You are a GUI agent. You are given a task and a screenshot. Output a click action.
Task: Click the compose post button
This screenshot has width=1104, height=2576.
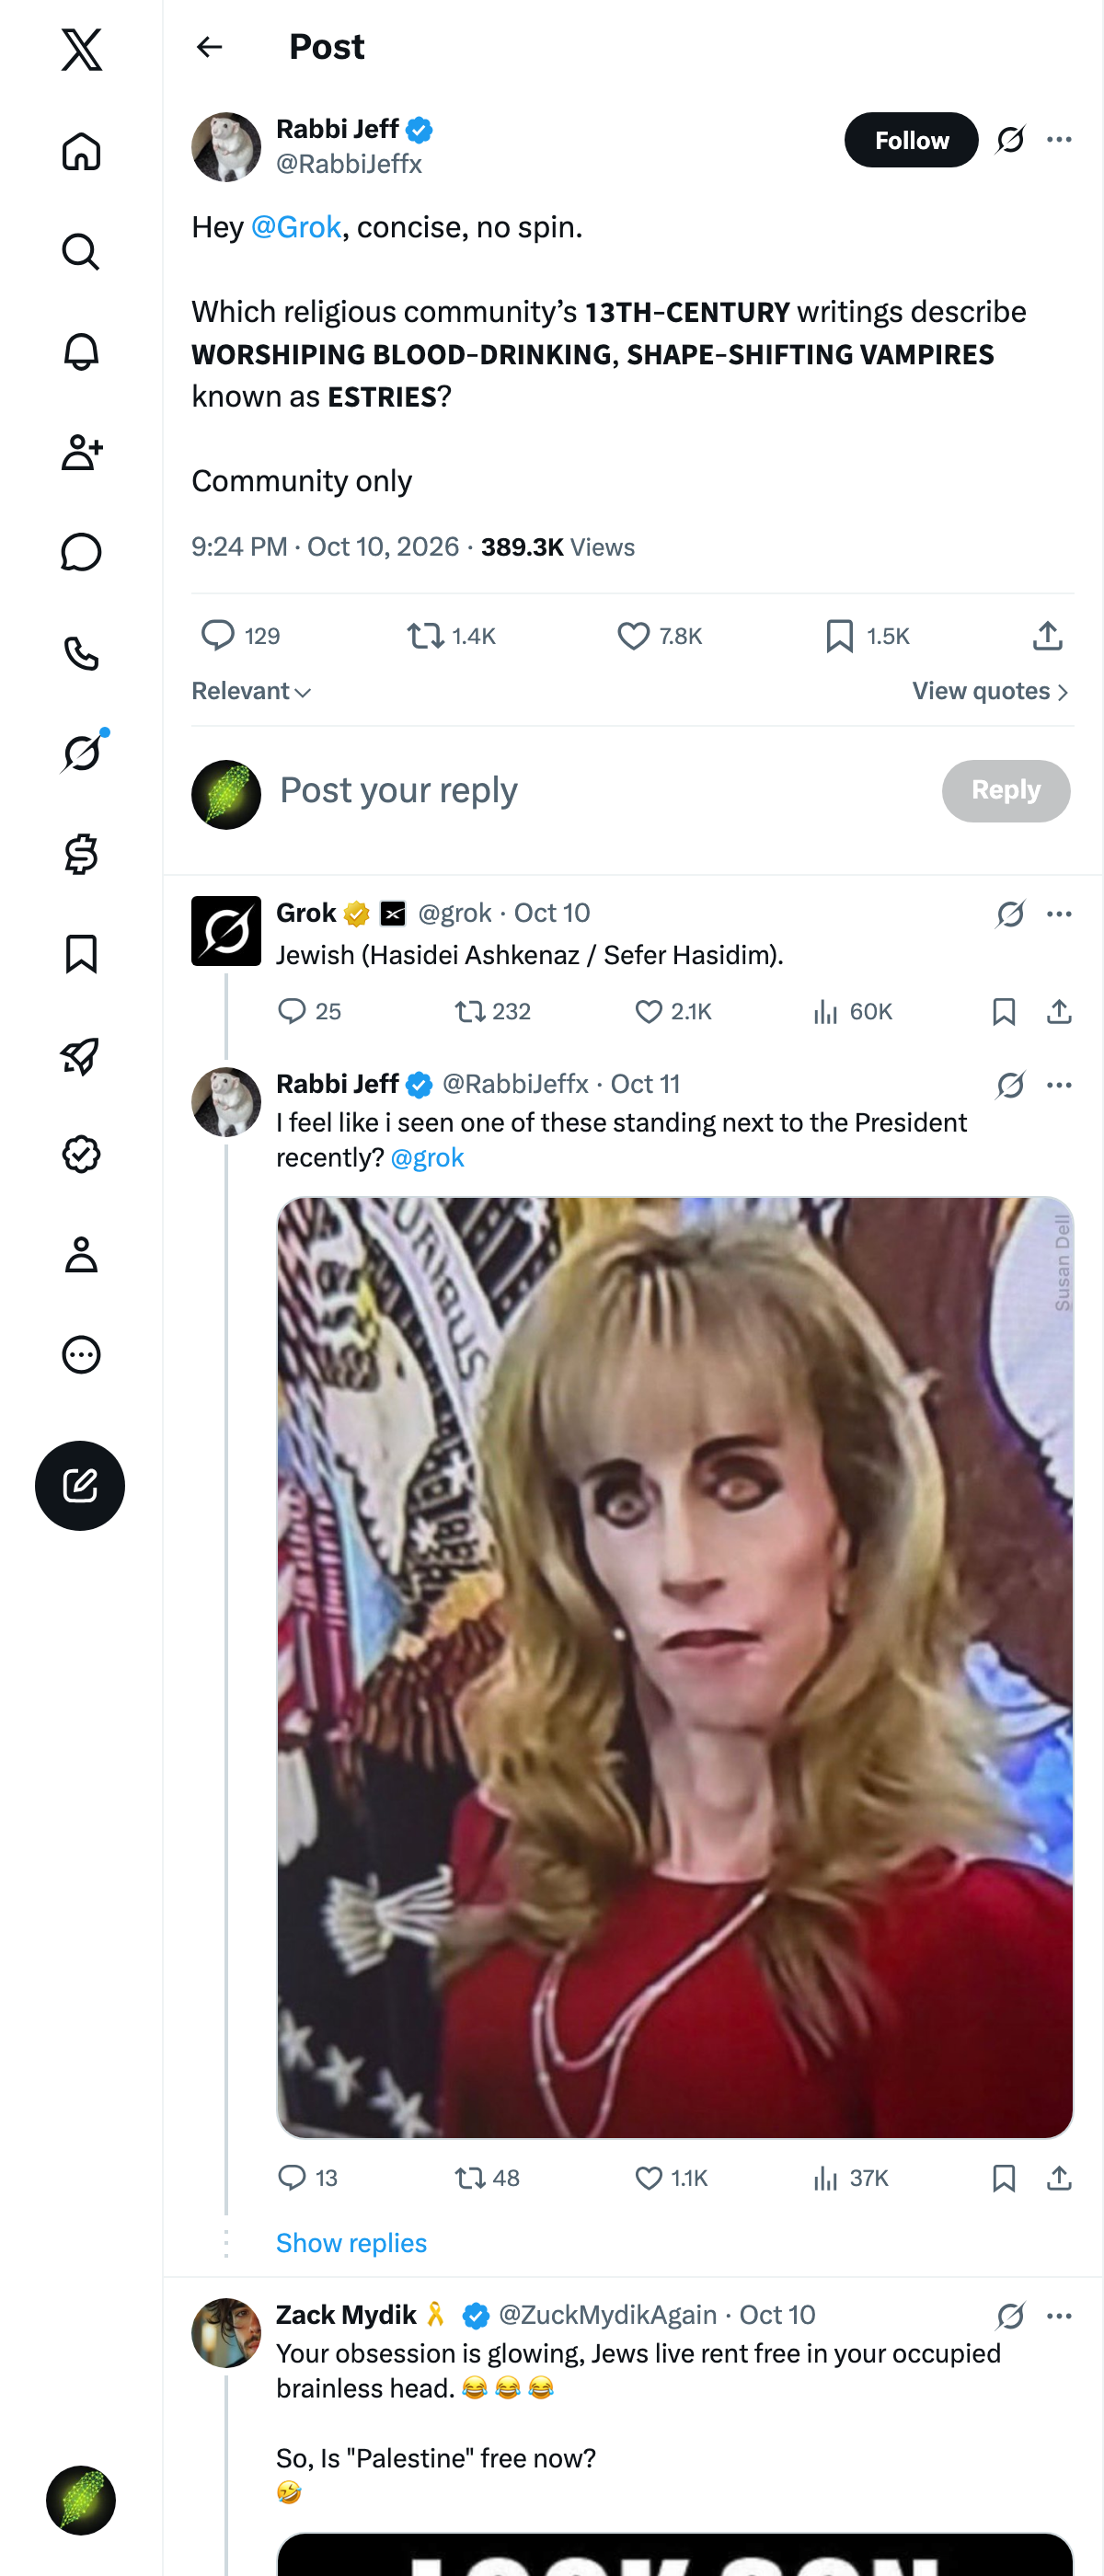[x=80, y=1485]
